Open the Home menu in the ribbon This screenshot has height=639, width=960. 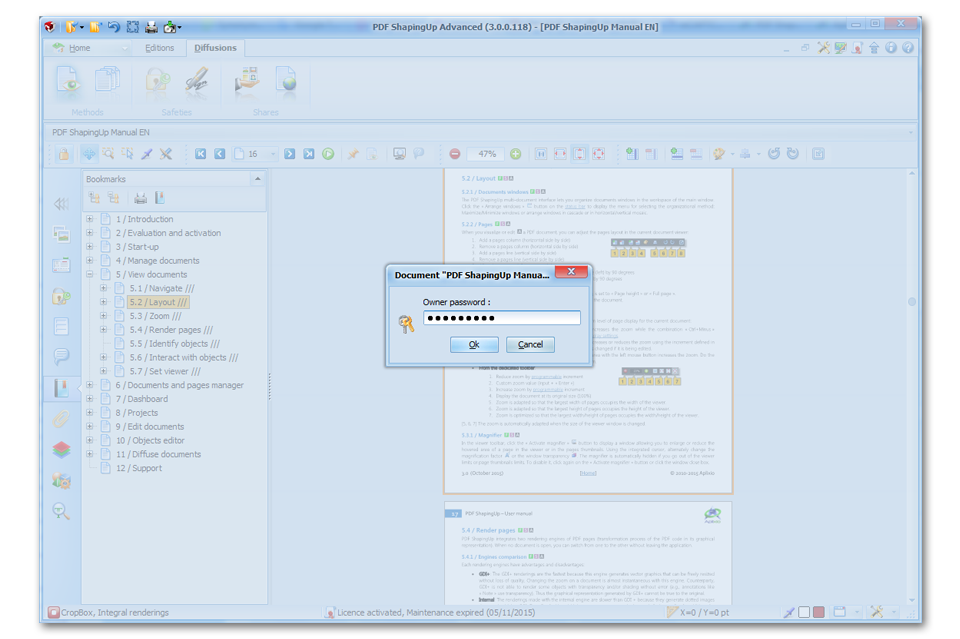[x=79, y=48]
